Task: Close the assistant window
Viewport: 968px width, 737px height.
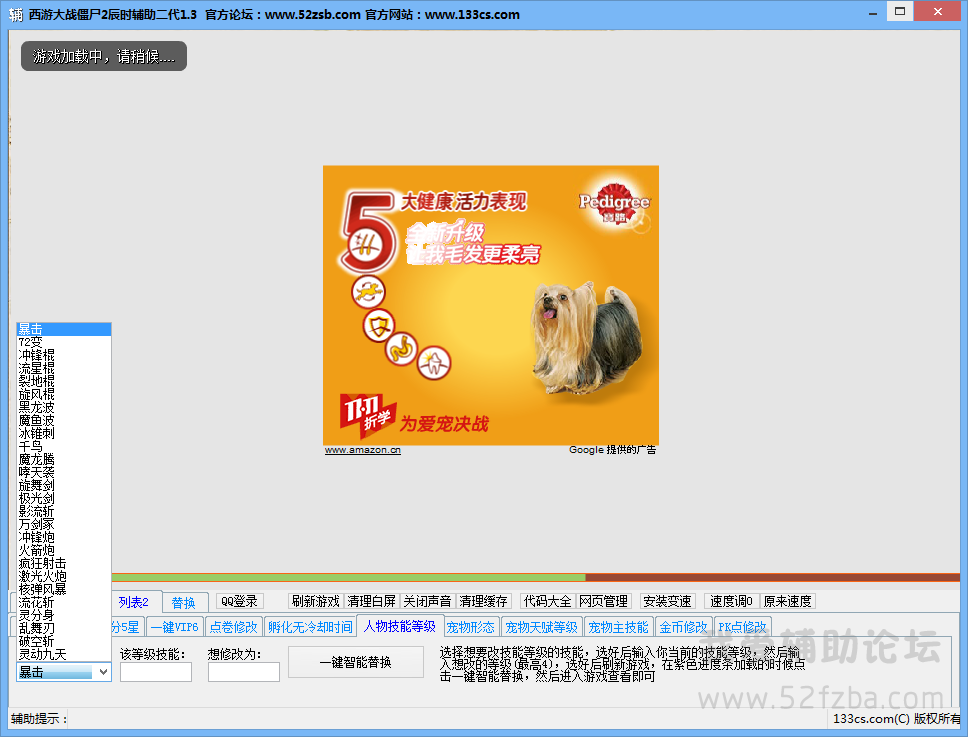Action: [x=937, y=11]
